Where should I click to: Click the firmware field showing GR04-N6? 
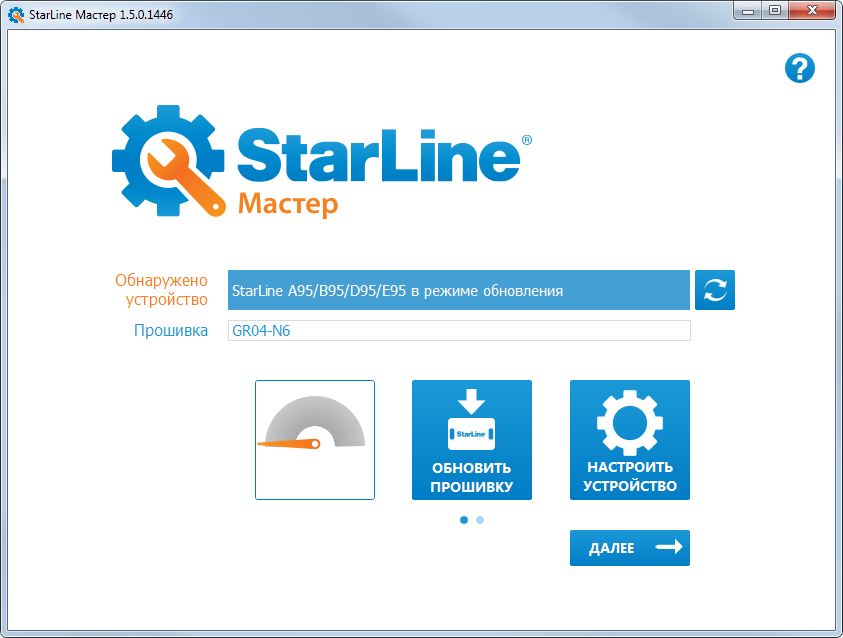[458, 331]
